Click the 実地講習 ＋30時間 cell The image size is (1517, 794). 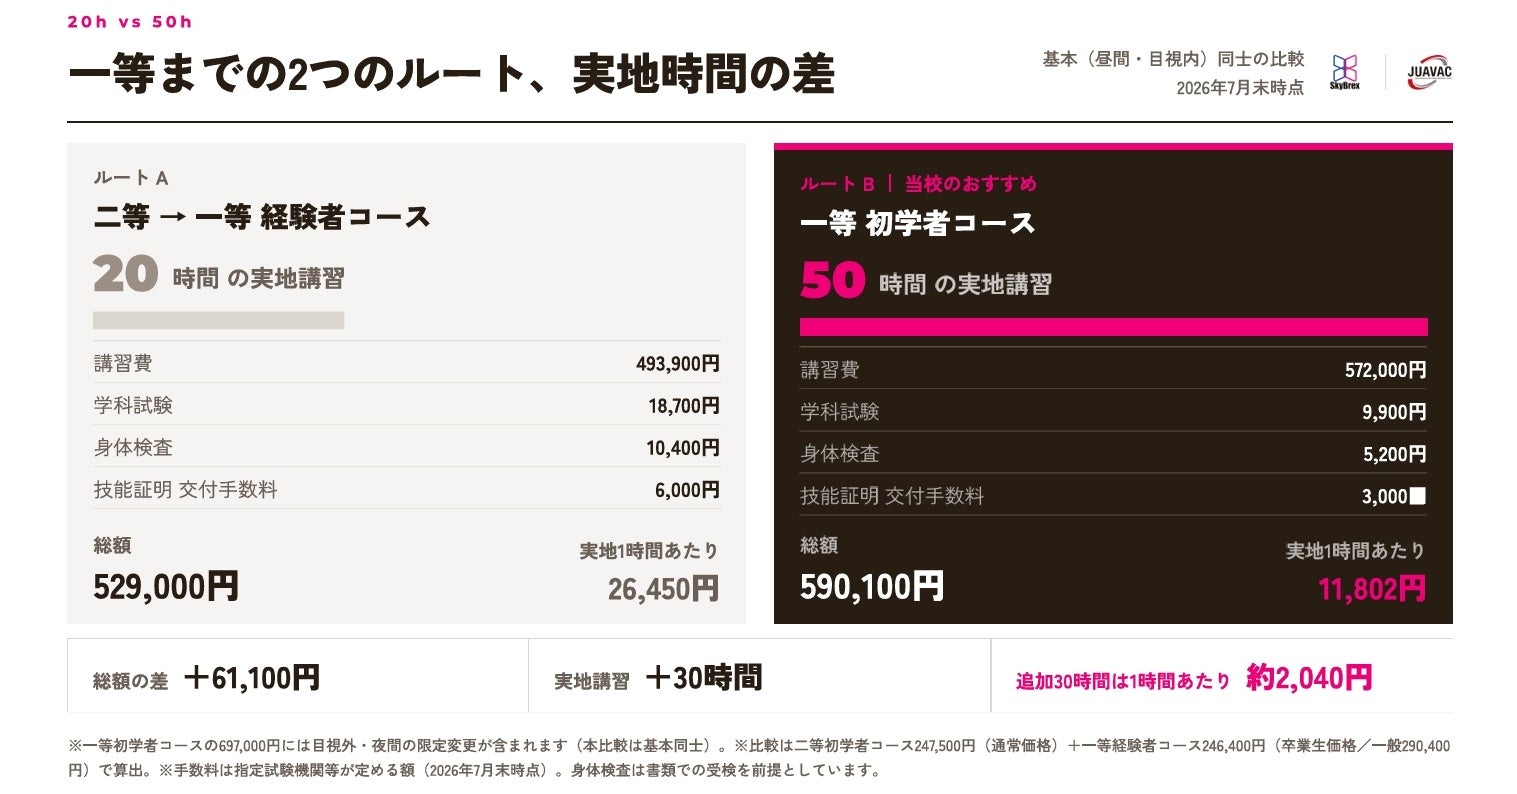(x=759, y=676)
